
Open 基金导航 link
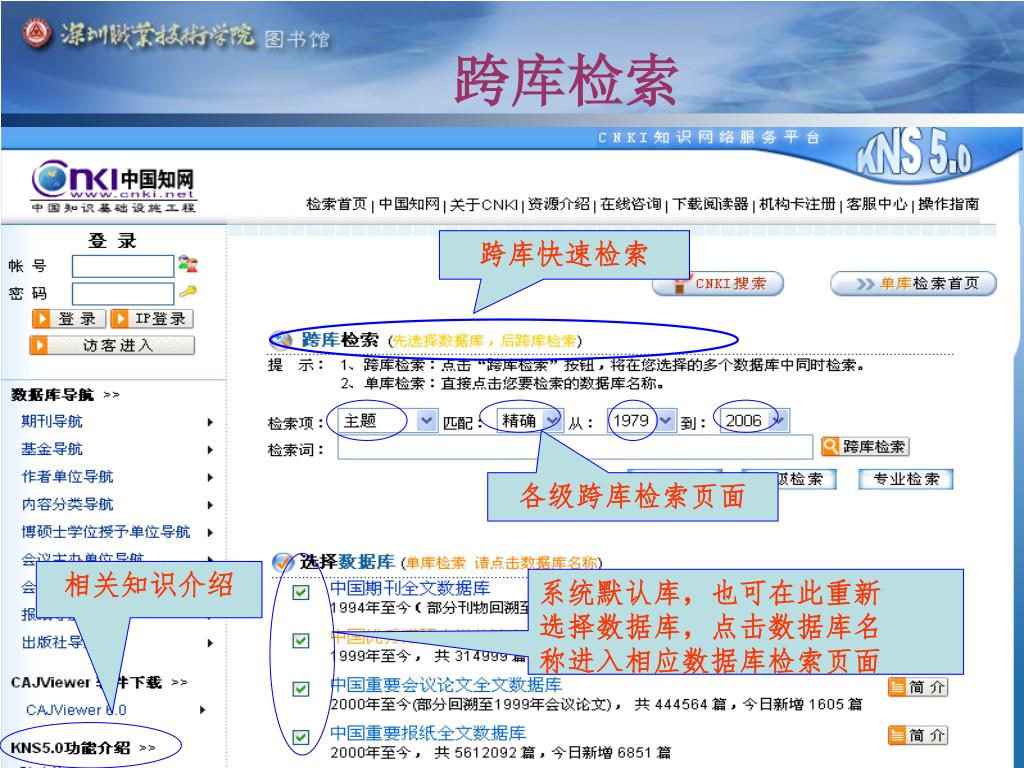(x=52, y=449)
